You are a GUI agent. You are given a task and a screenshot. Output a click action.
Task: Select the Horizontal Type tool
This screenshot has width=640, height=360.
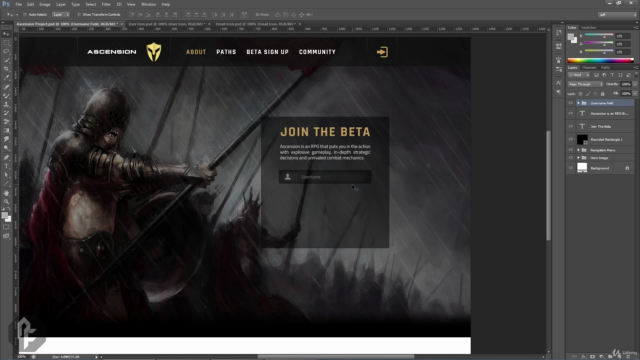(x=6, y=166)
